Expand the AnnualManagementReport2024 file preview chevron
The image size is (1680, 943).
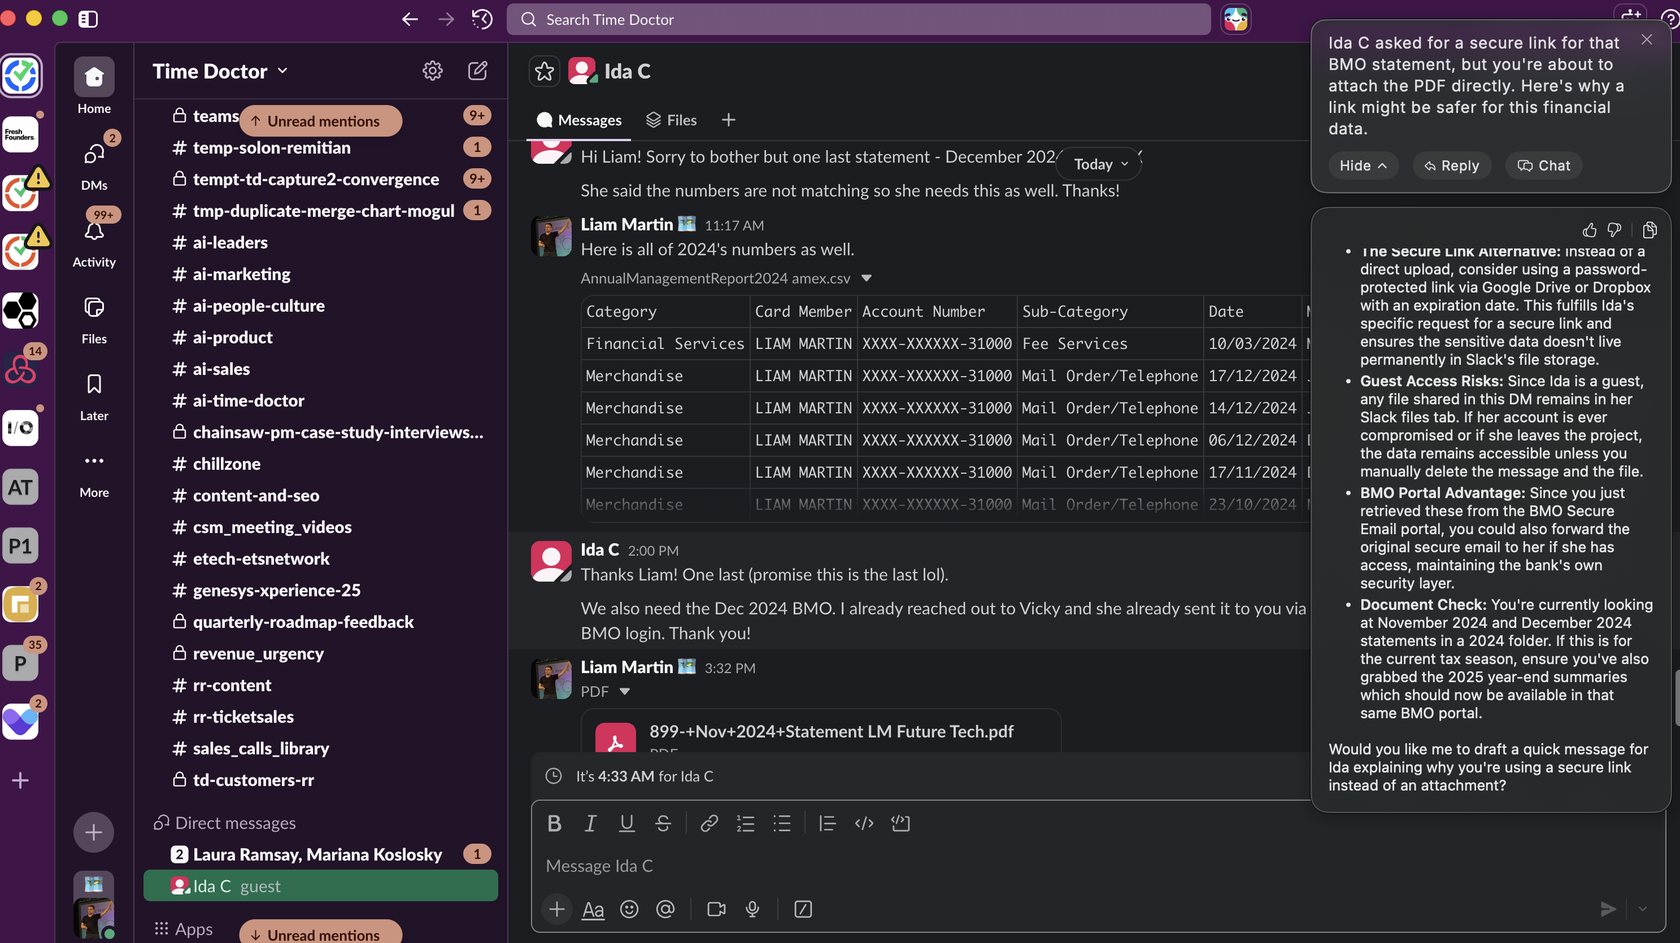point(865,278)
